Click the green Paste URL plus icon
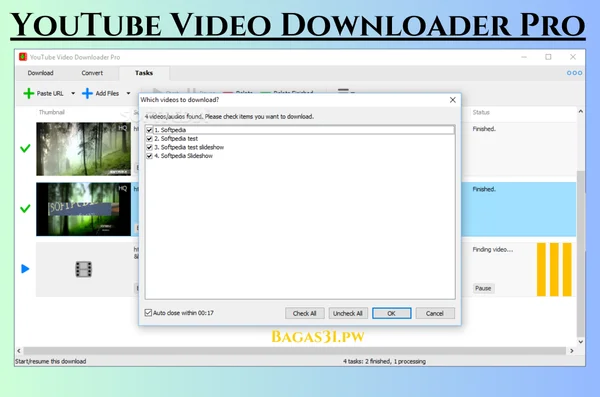The height and width of the screenshot is (397, 600). pyautogui.click(x=29, y=93)
